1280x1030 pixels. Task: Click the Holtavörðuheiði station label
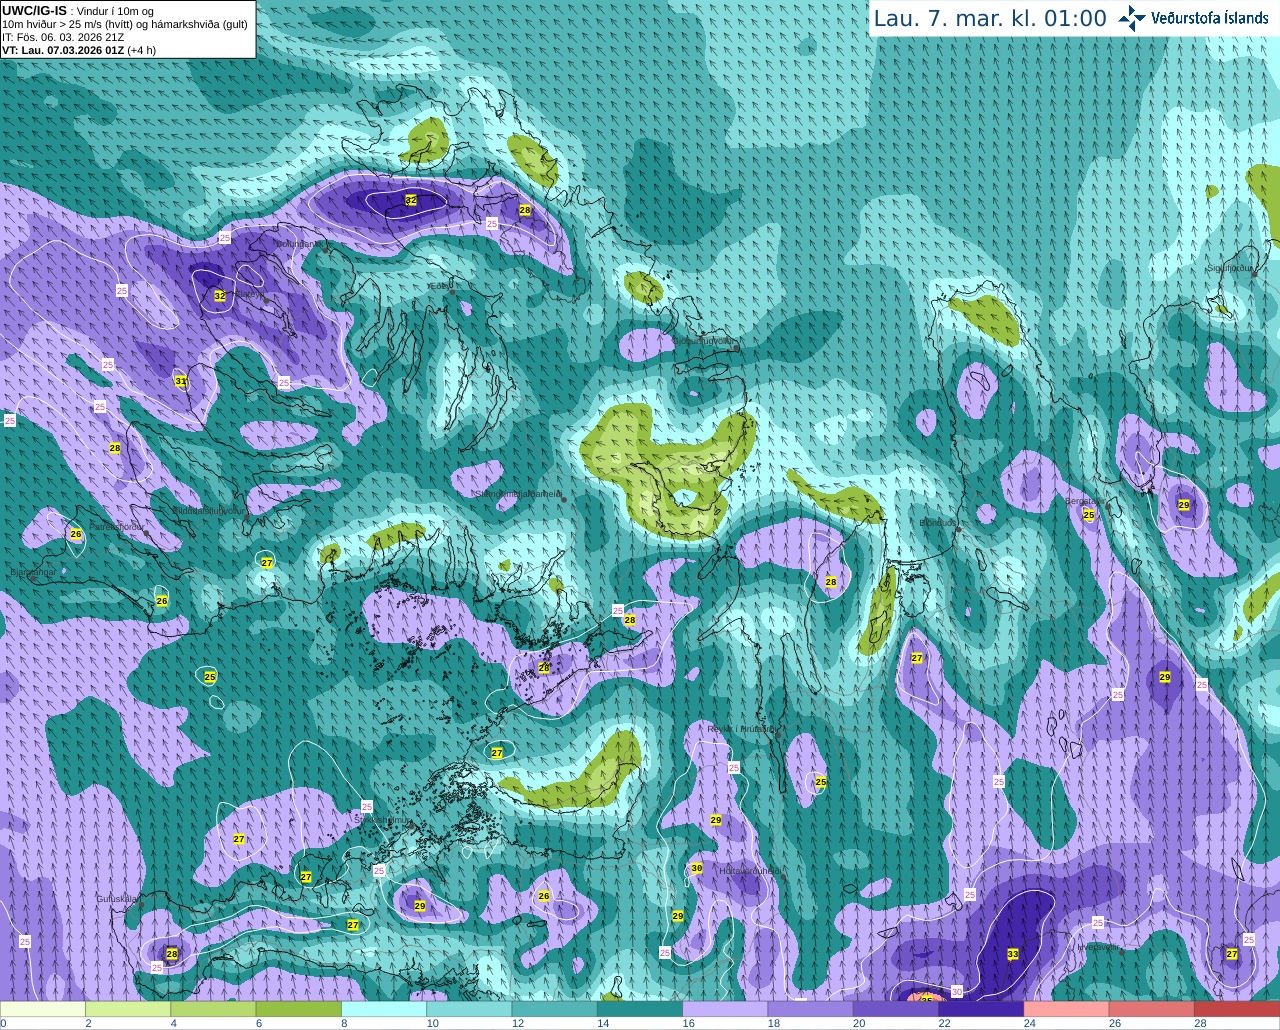tap(750, 871)
